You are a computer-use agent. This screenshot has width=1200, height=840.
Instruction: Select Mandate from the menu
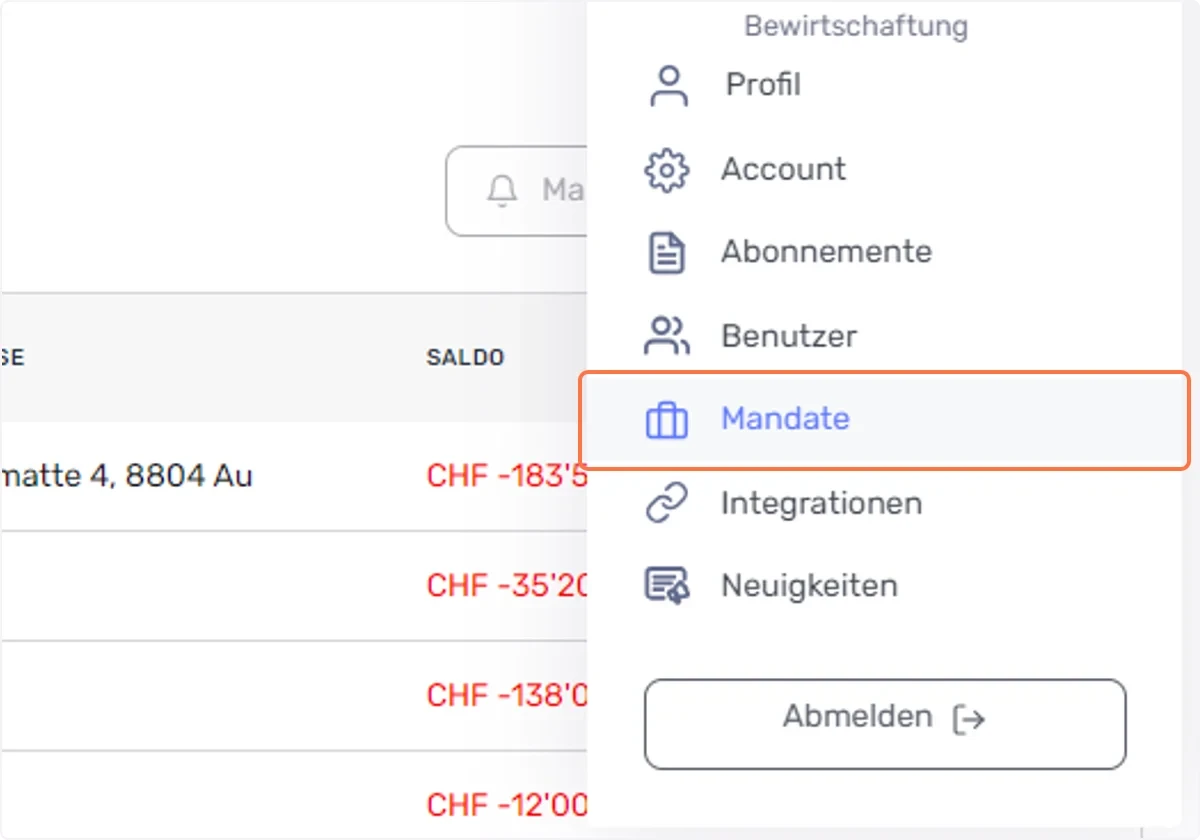(885, 419)
